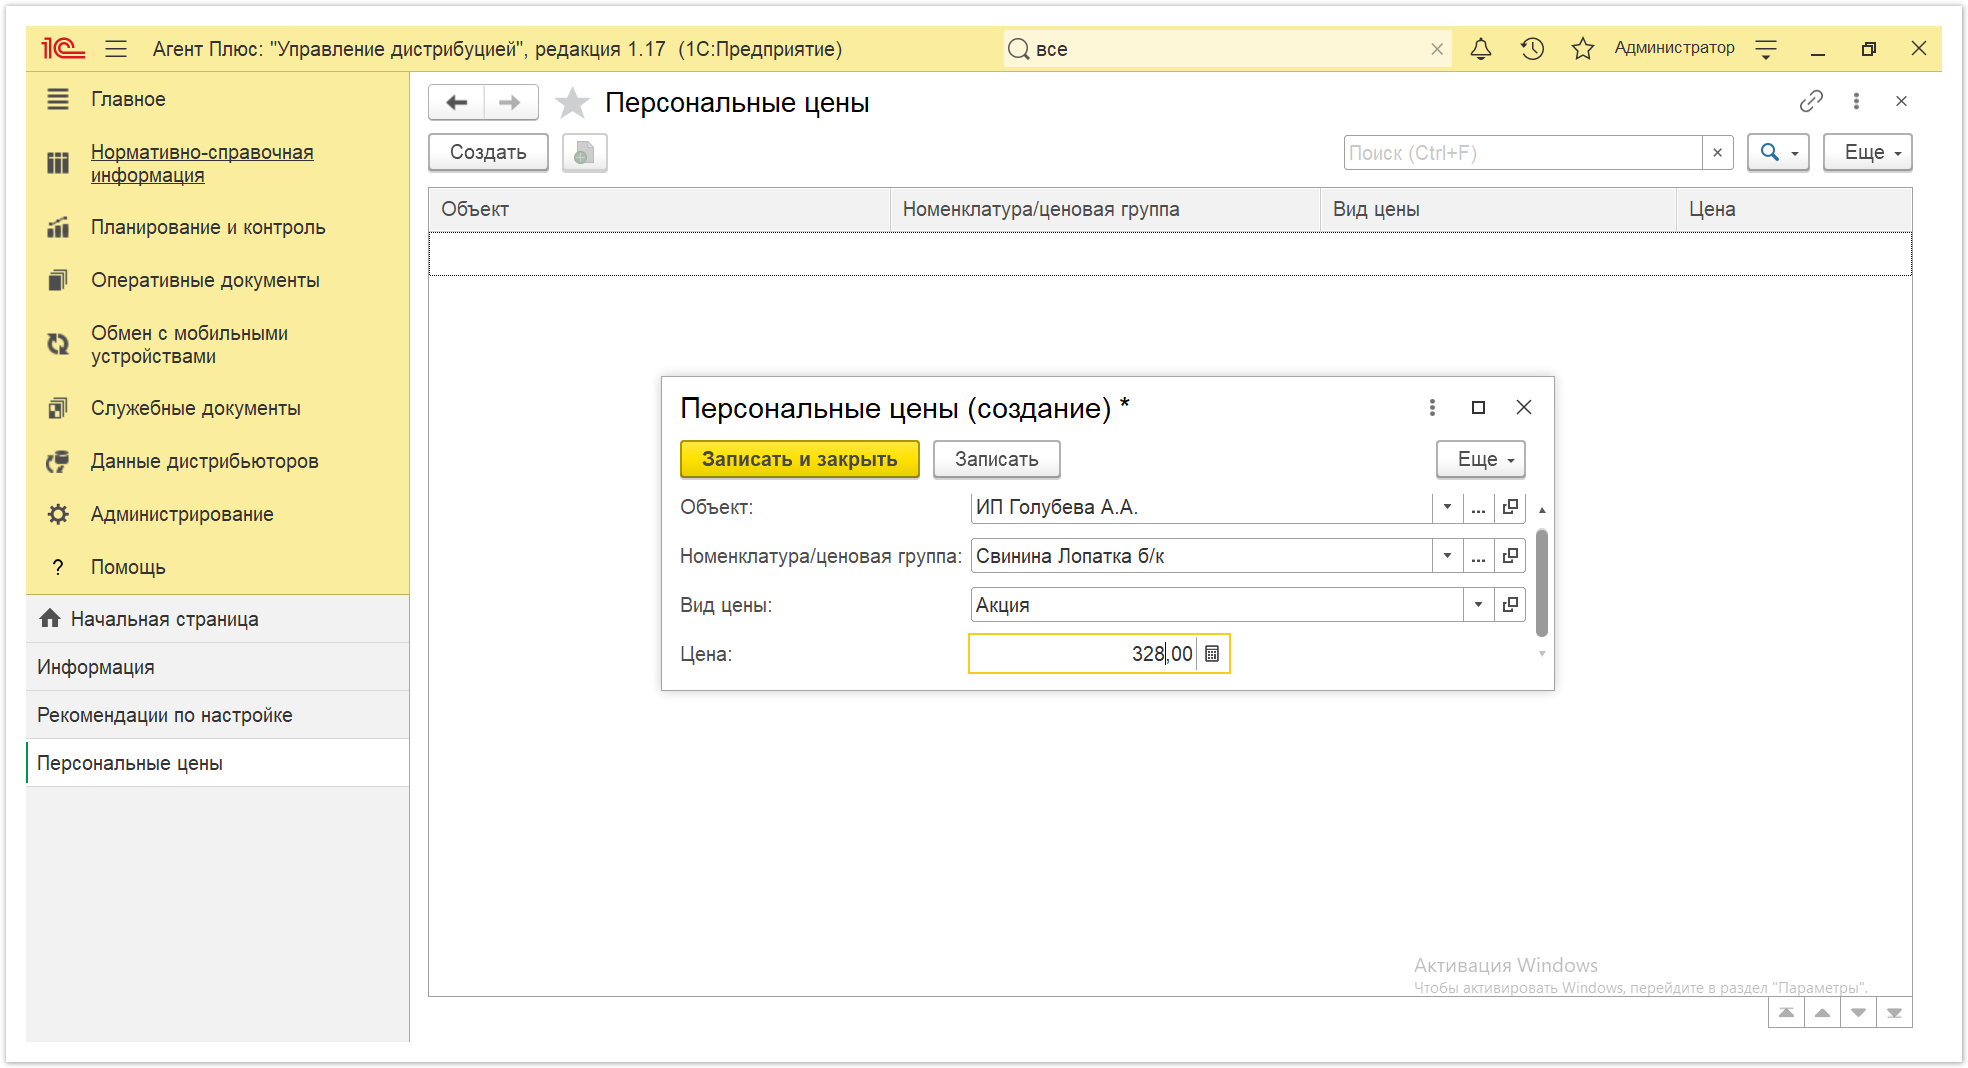Sort by the Вид цены column header
Image resolution: width=1968 pixels, height=1068 pixels.
[1498, 209]
